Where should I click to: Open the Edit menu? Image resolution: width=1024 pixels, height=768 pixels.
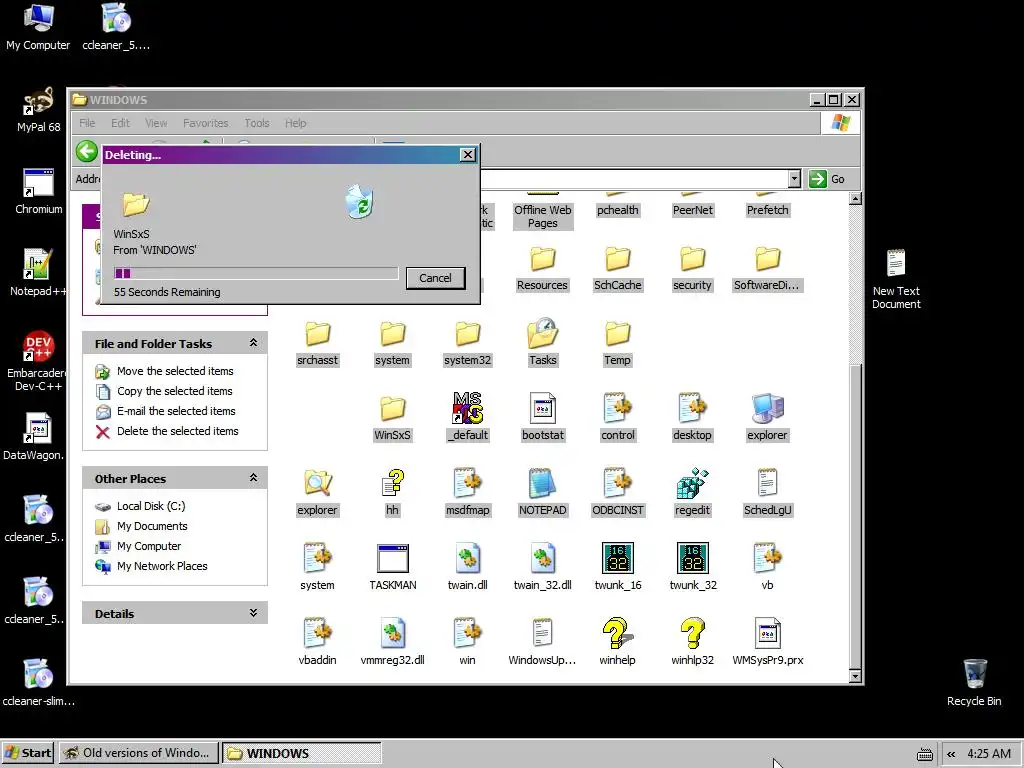[120, 123]
